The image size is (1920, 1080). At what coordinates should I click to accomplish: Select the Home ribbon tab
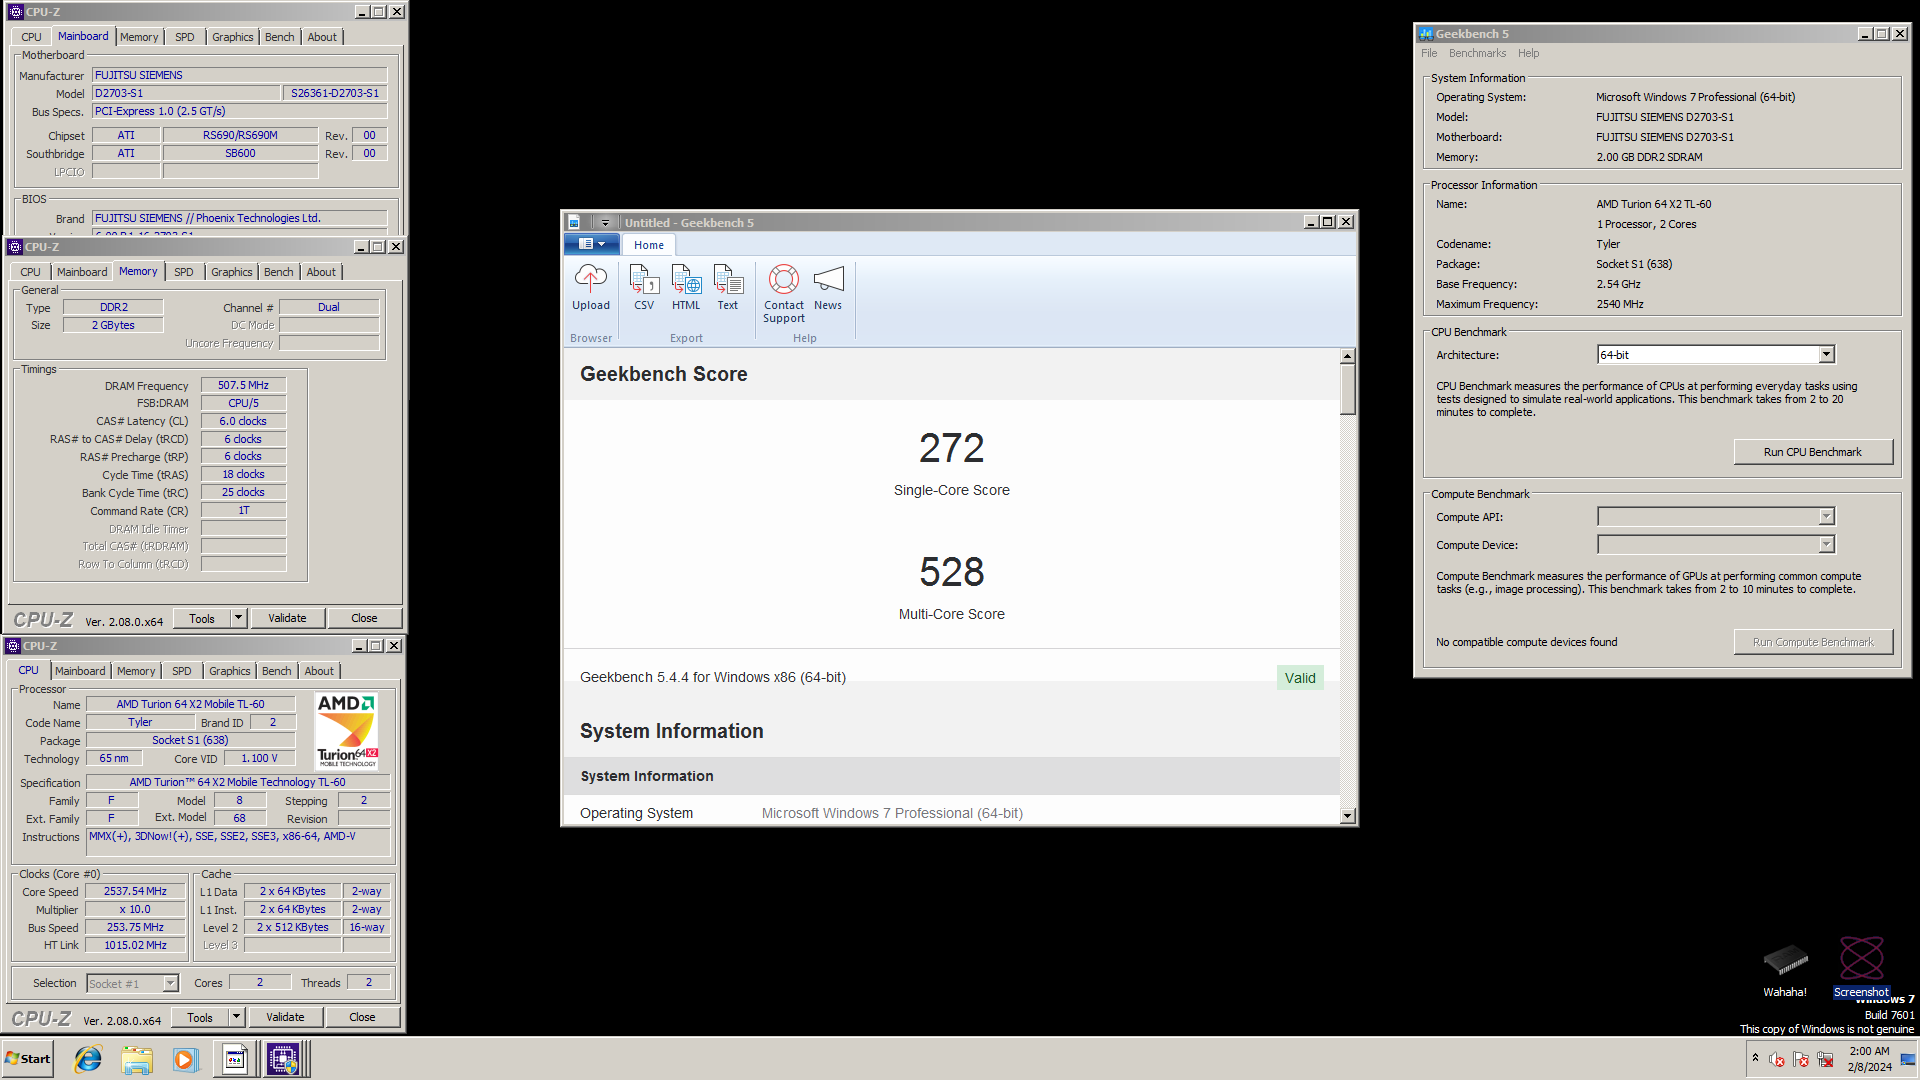point(649,245)
